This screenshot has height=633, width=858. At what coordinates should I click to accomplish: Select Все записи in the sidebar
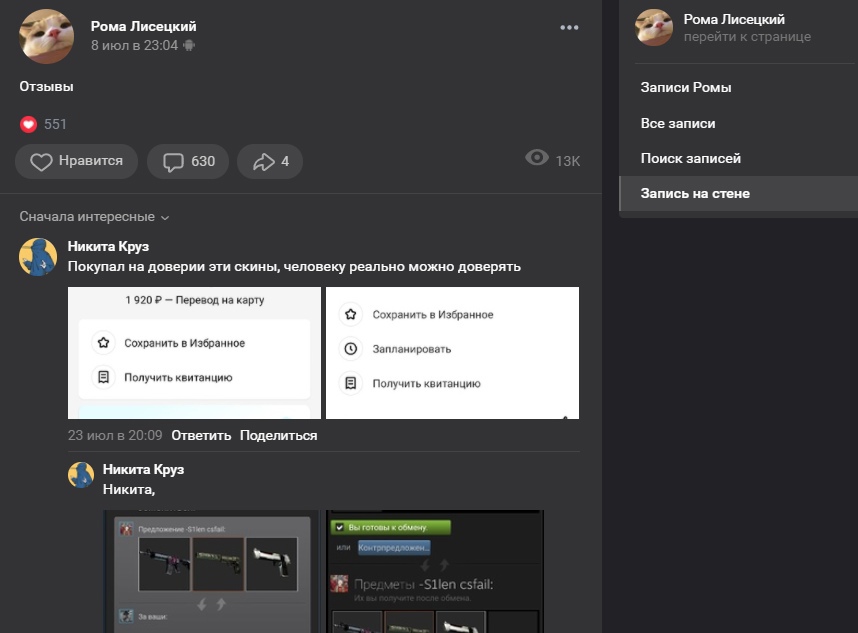click(x=678, y=124)
